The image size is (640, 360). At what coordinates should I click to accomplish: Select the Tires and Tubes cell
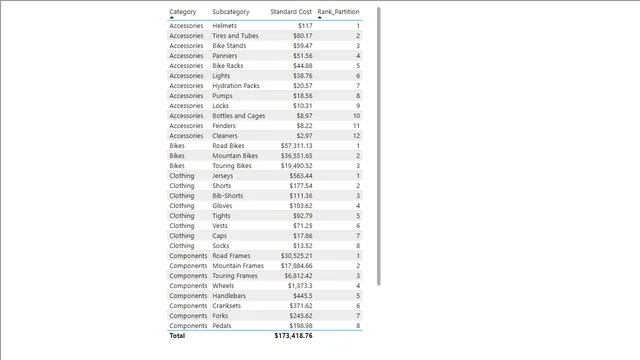click(235, 36)
